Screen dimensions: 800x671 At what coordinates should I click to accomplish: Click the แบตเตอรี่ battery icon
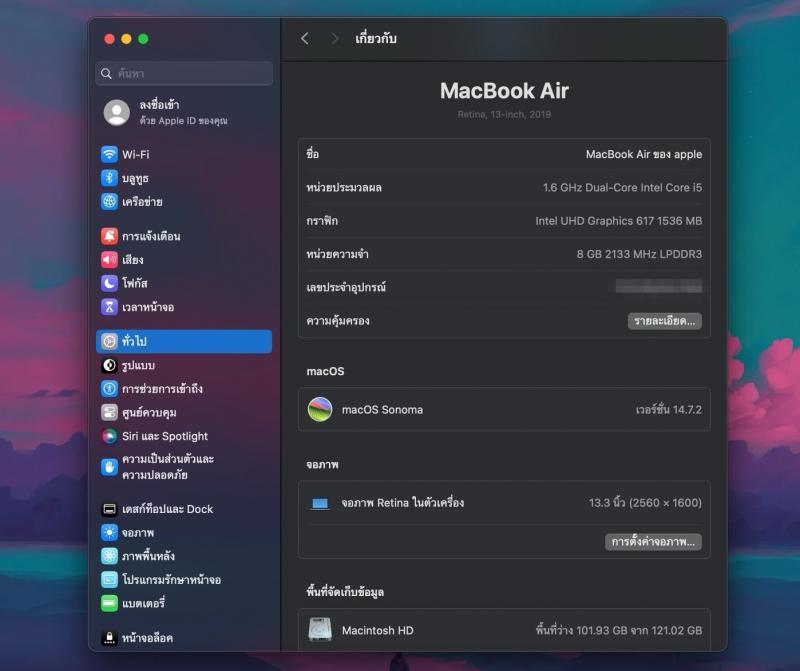coord(110,603)
